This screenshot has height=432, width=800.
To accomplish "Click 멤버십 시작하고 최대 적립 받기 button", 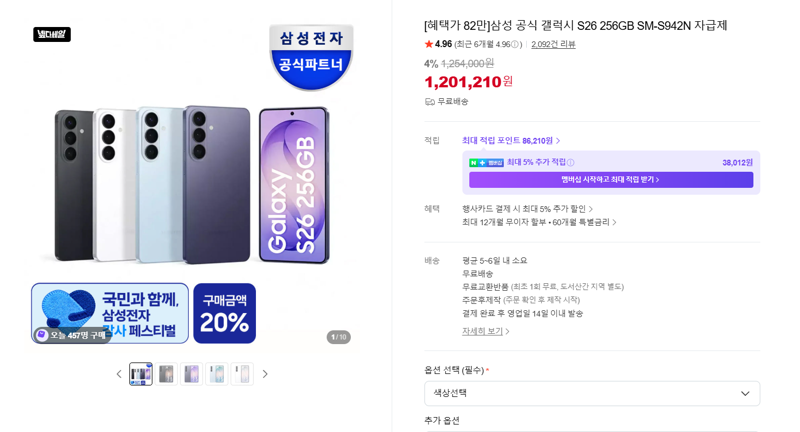I will (x=611, y=180).
